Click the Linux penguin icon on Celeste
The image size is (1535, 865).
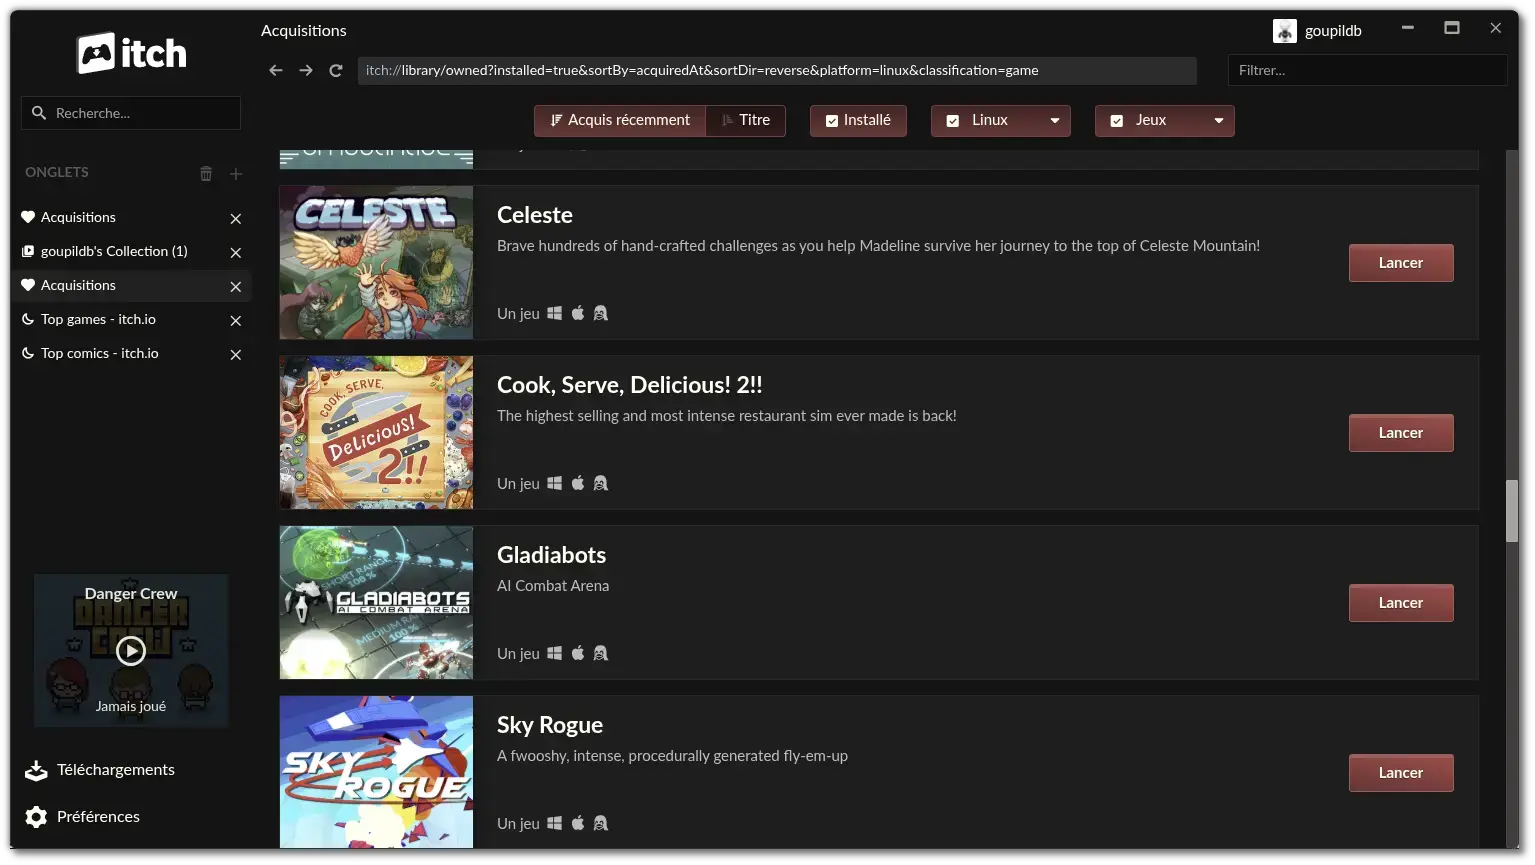click(601, 313)
